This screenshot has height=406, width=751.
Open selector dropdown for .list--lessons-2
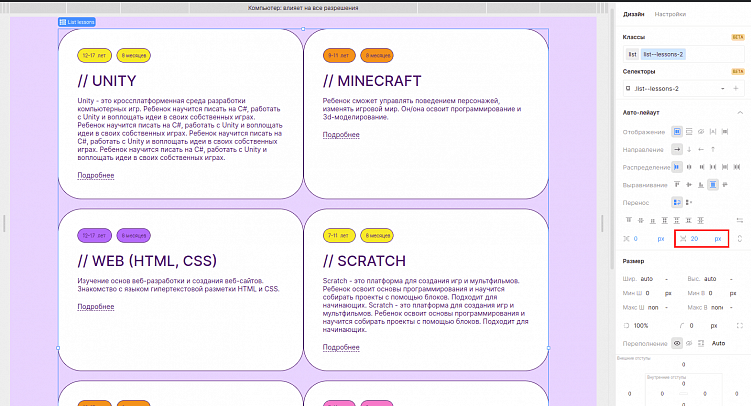723,89
